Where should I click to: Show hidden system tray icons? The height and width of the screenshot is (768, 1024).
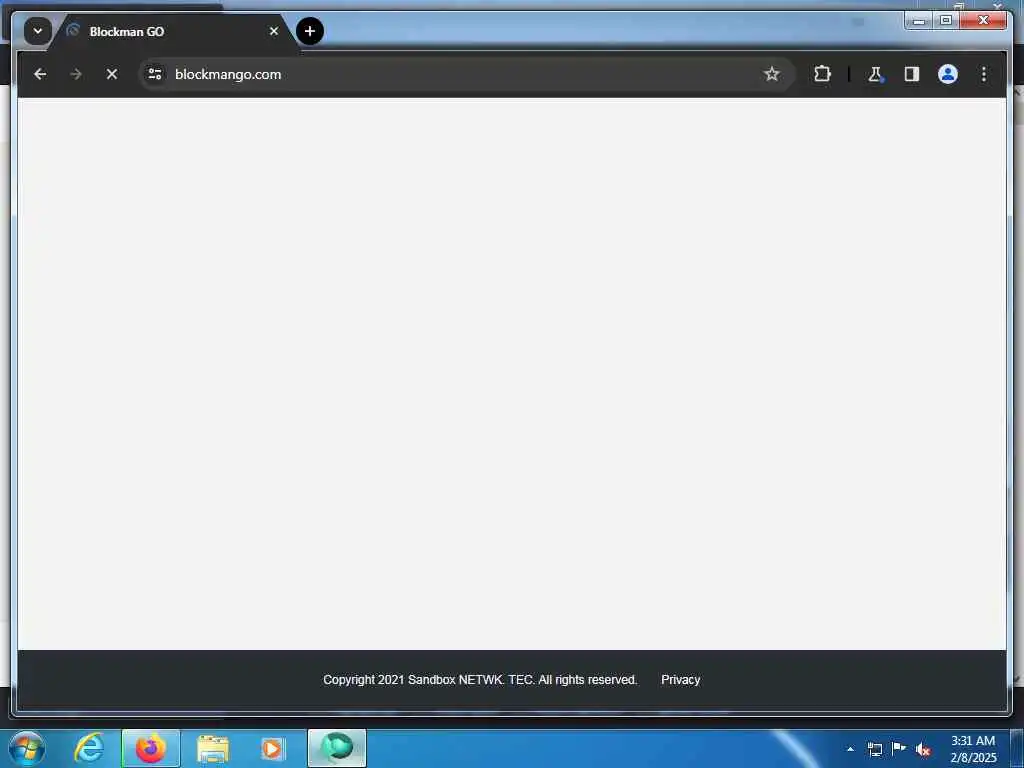coord(850,749)
